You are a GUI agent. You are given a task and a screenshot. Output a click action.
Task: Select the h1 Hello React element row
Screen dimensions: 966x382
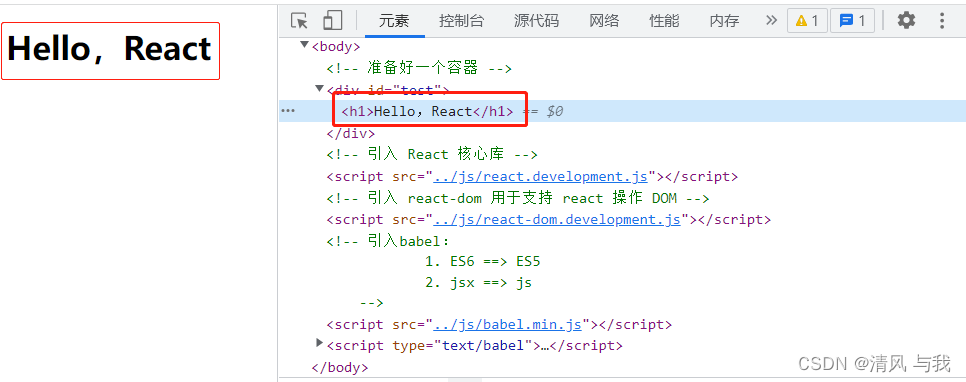(622, 111)
